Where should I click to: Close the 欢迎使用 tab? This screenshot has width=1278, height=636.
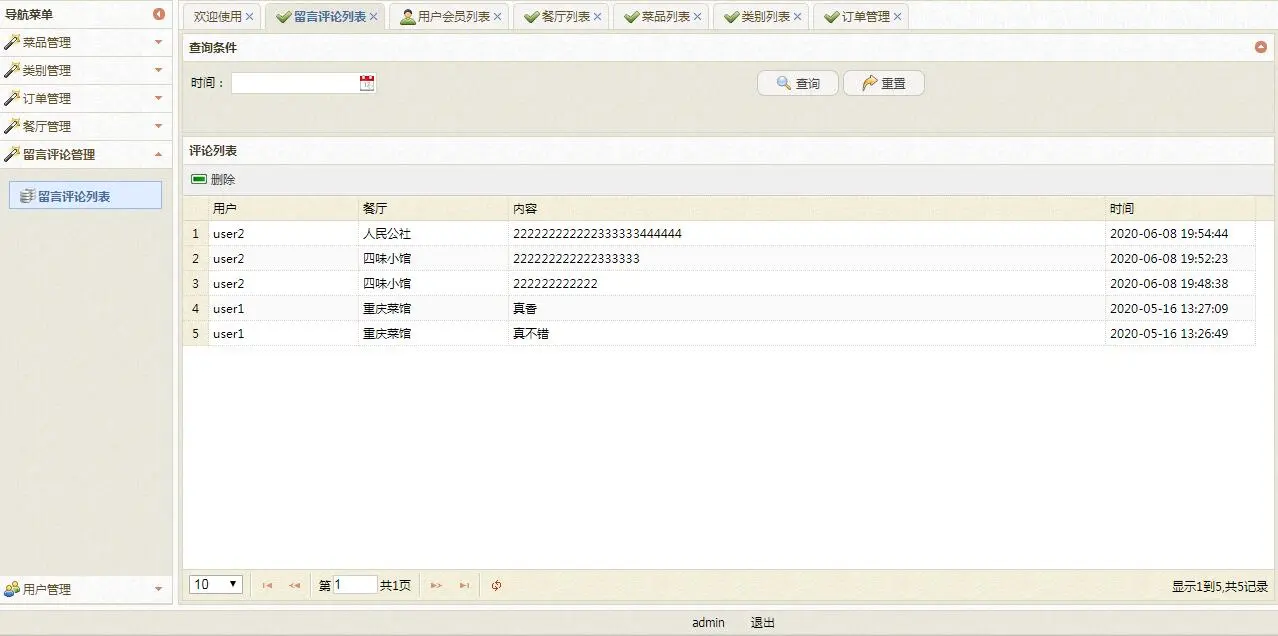250,17
